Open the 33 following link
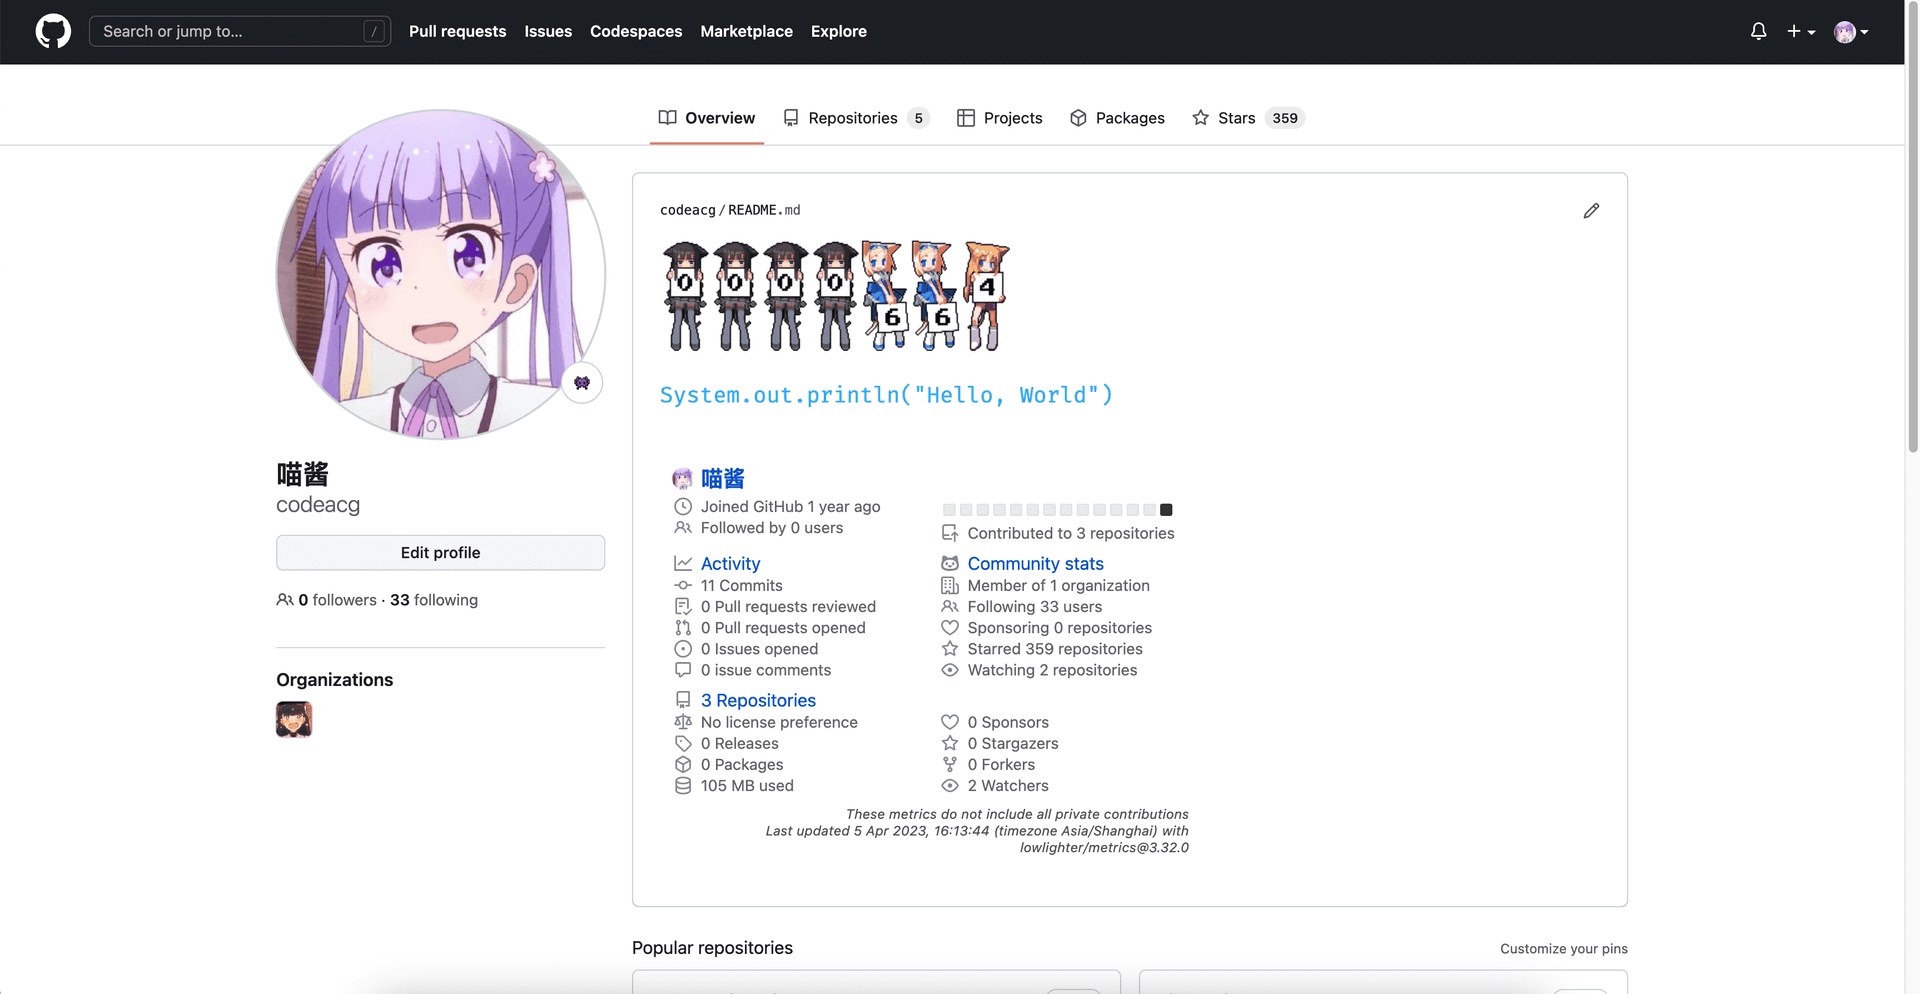This screenshot has height=994, width=1920. tap(434, 600)
